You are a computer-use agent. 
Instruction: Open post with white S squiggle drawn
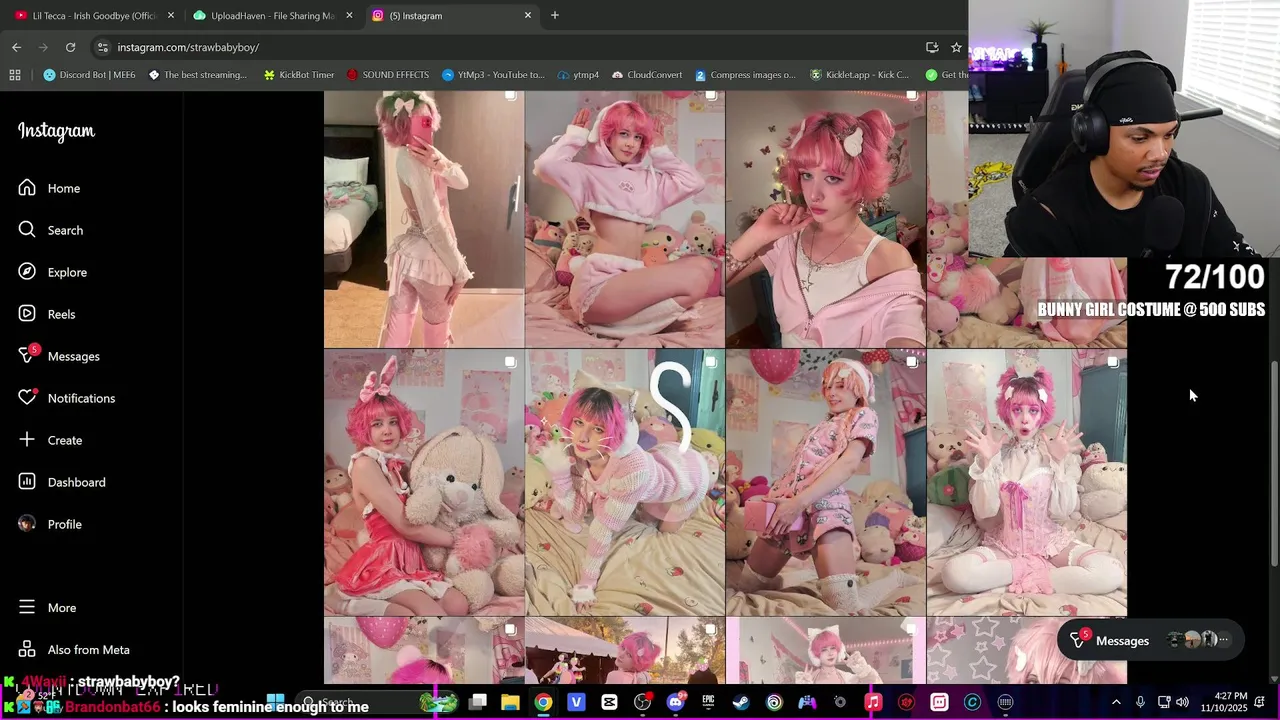tap(625, 482)
